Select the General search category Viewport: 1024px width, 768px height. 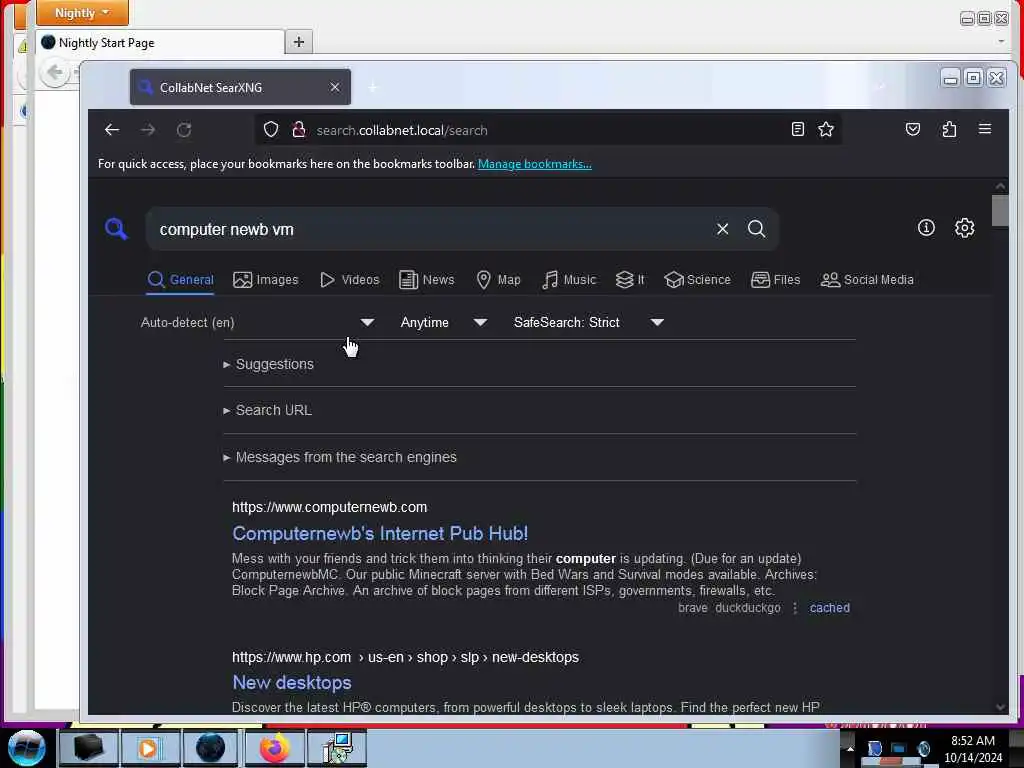(x=180, y=280)
